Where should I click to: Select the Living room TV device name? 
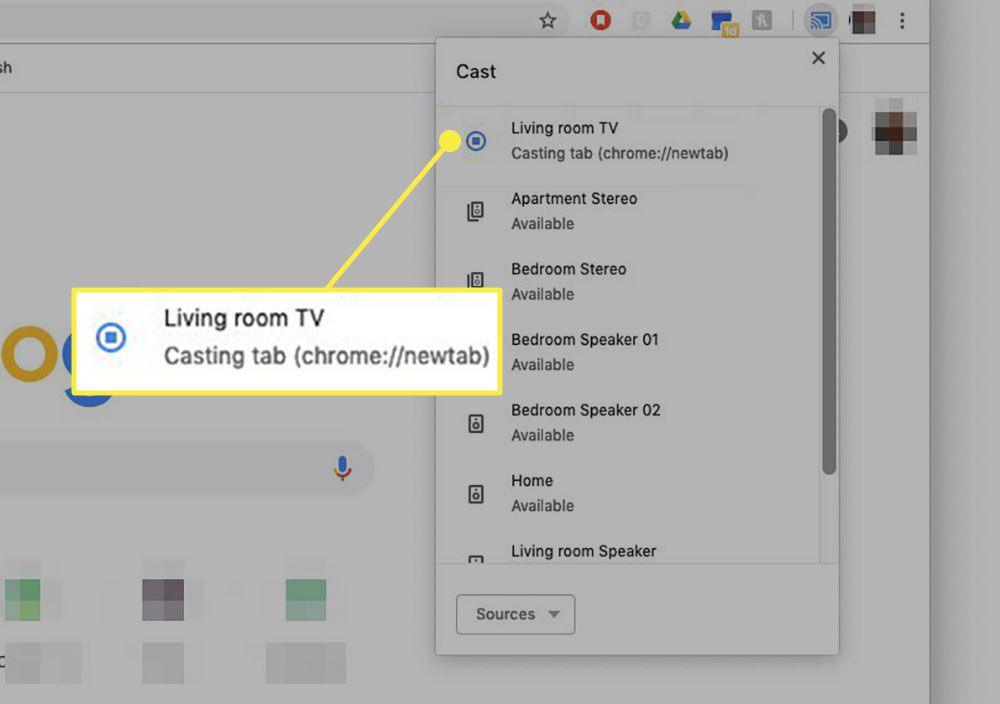pos(564,128)
